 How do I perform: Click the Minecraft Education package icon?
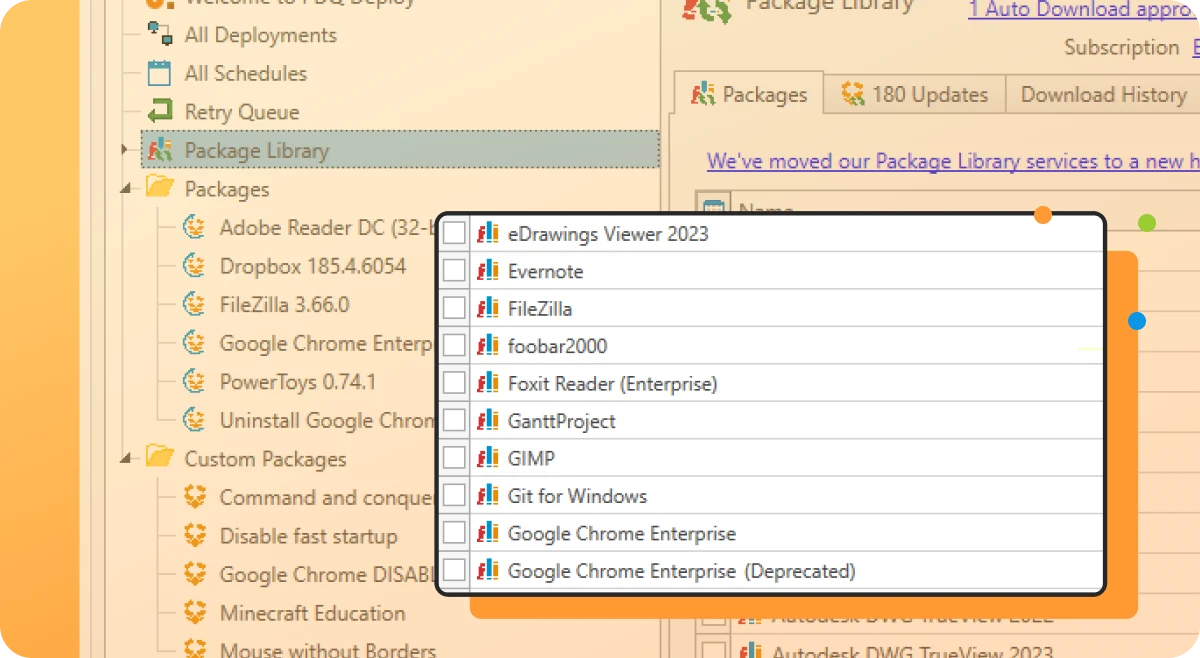(194, 613)
